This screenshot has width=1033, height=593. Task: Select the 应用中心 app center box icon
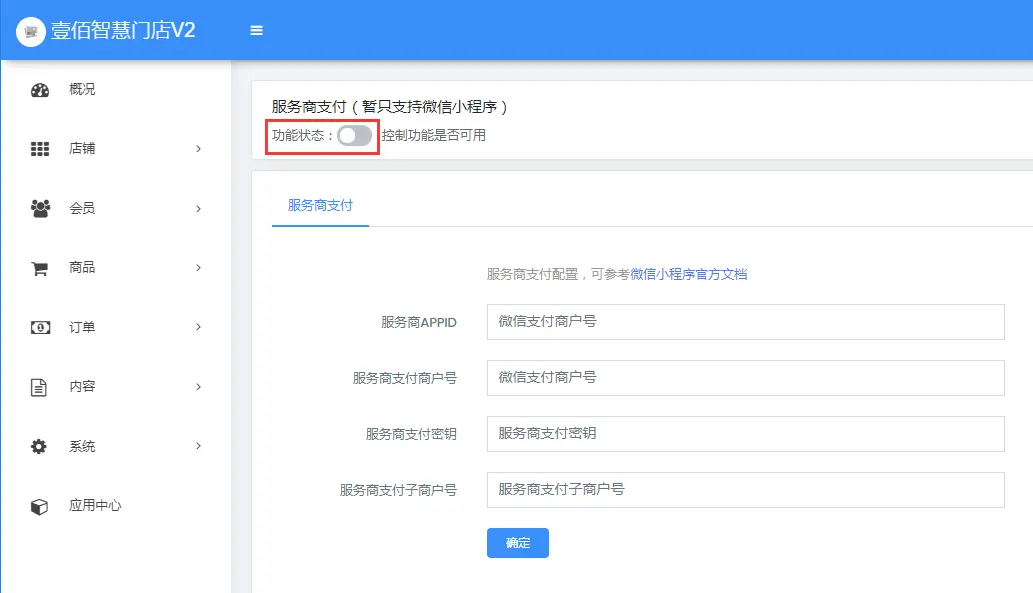point(39,505)
